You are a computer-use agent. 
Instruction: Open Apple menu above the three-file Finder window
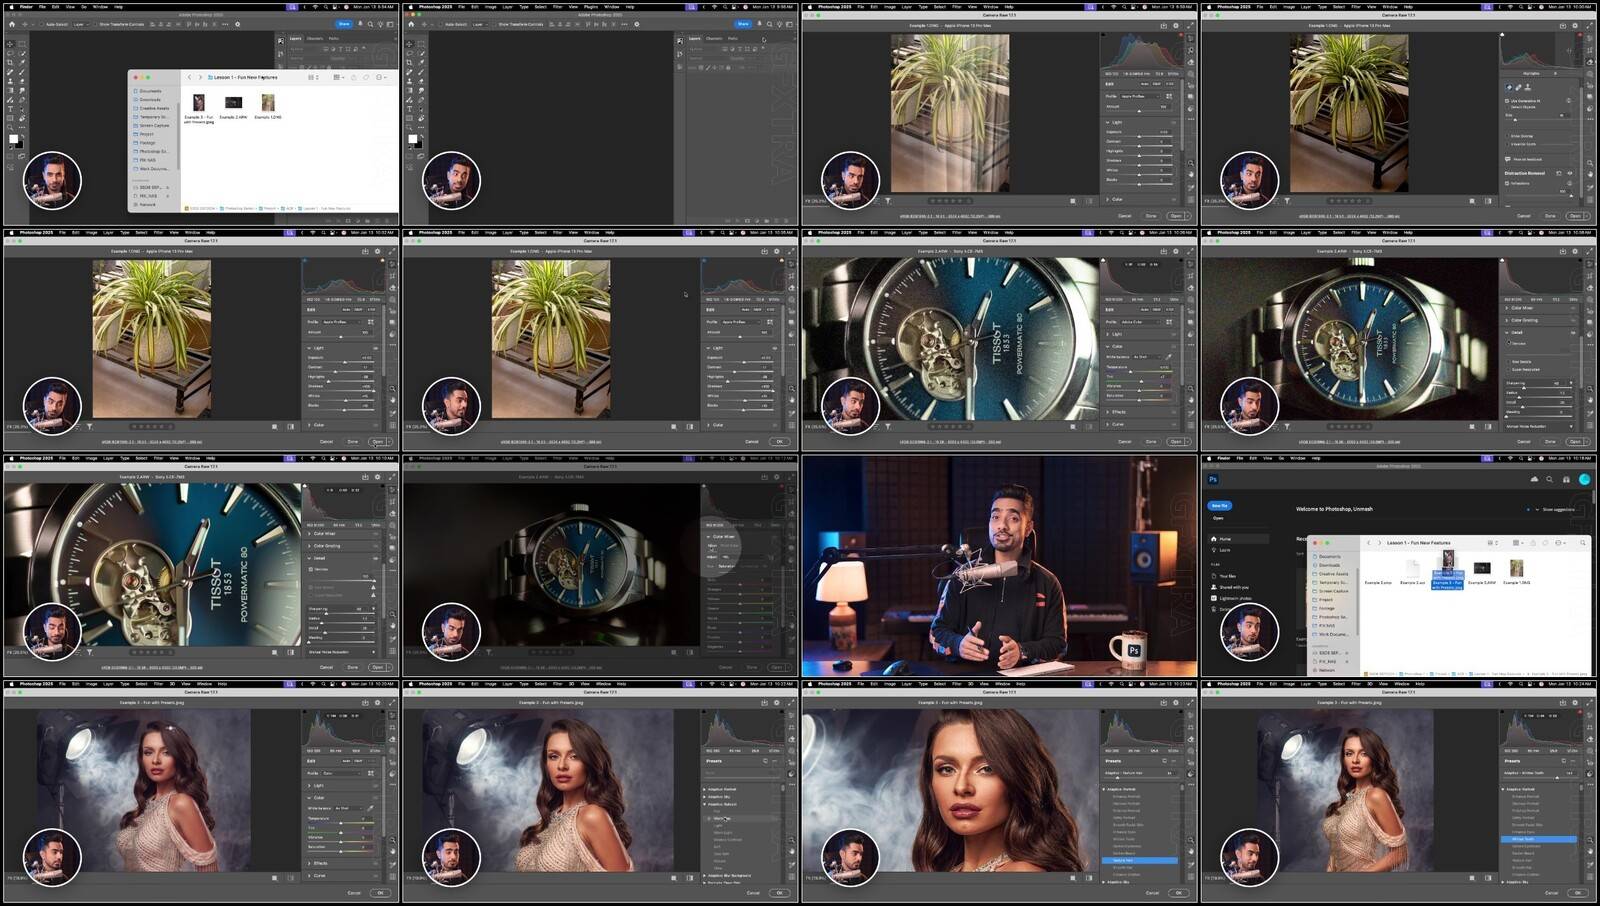point(11,7)
